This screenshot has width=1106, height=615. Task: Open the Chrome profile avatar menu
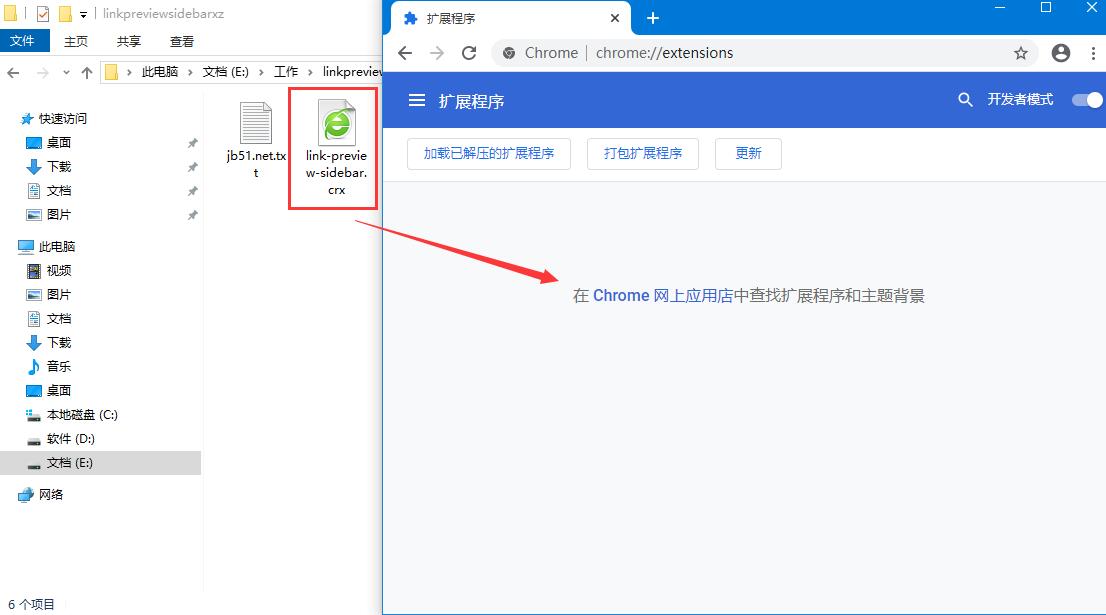pos(1061,53)
